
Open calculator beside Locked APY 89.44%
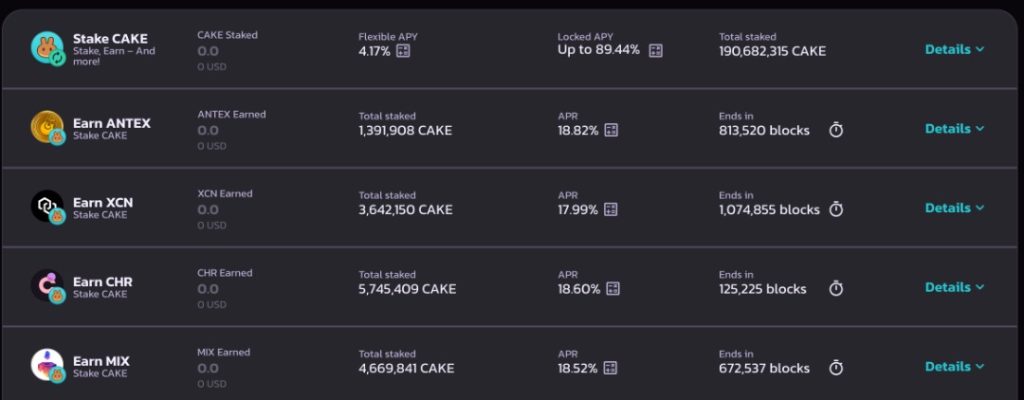click(x=656, y=50)
